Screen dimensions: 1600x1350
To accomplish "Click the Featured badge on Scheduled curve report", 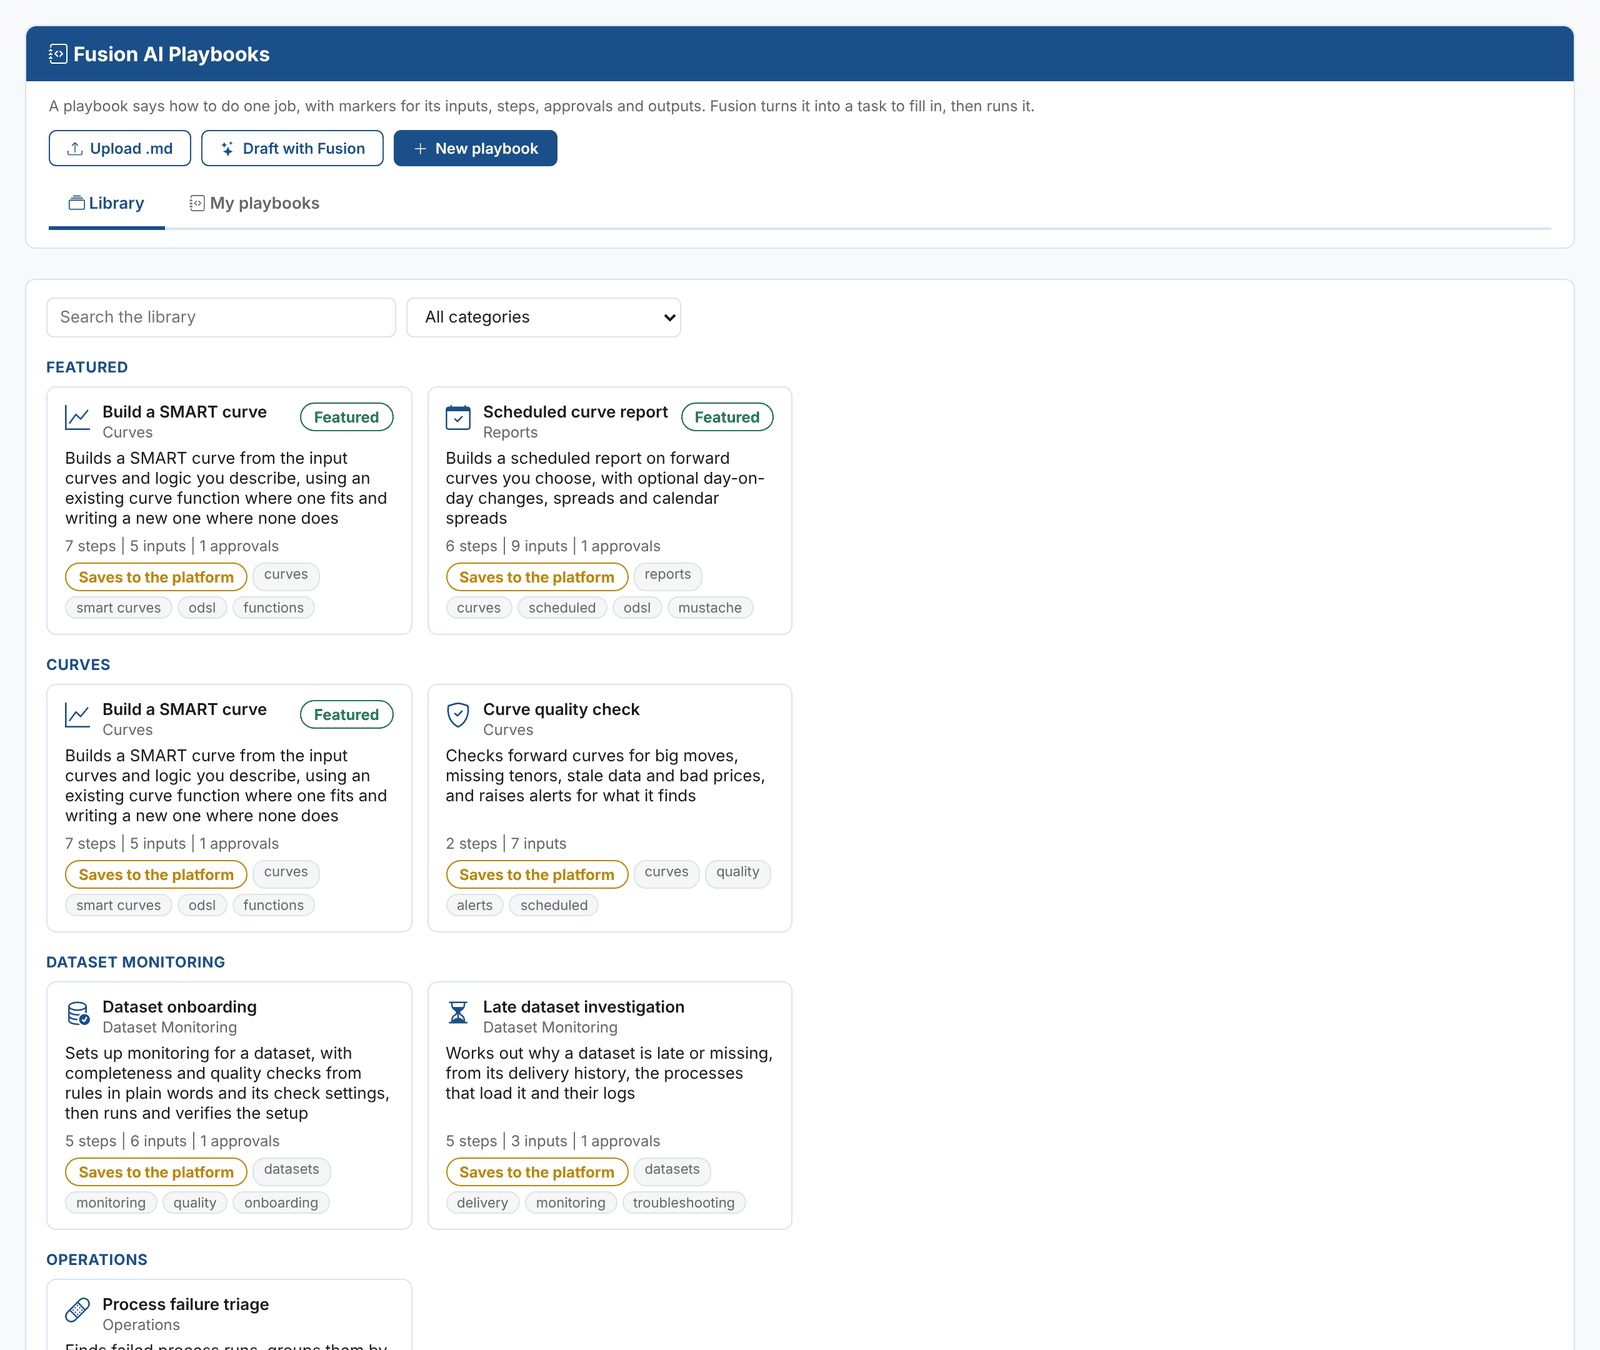I will tap(727, 417).
